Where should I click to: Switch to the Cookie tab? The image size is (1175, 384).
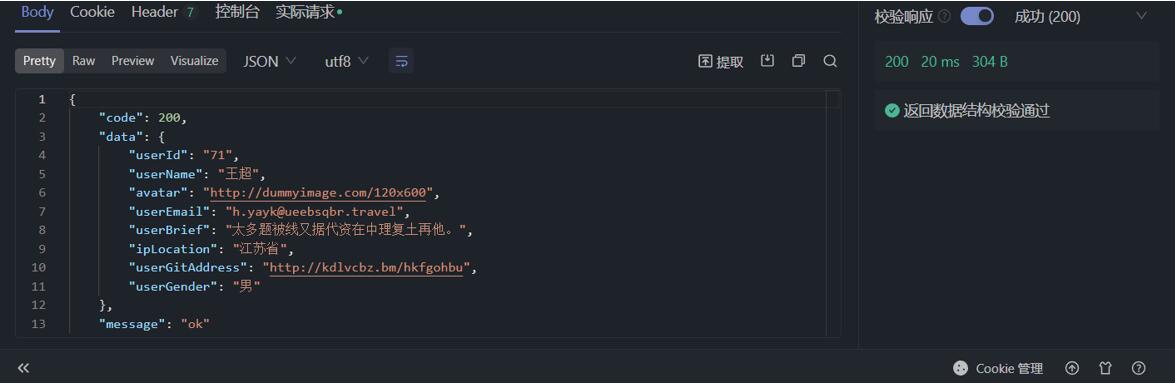click(92, 12)
